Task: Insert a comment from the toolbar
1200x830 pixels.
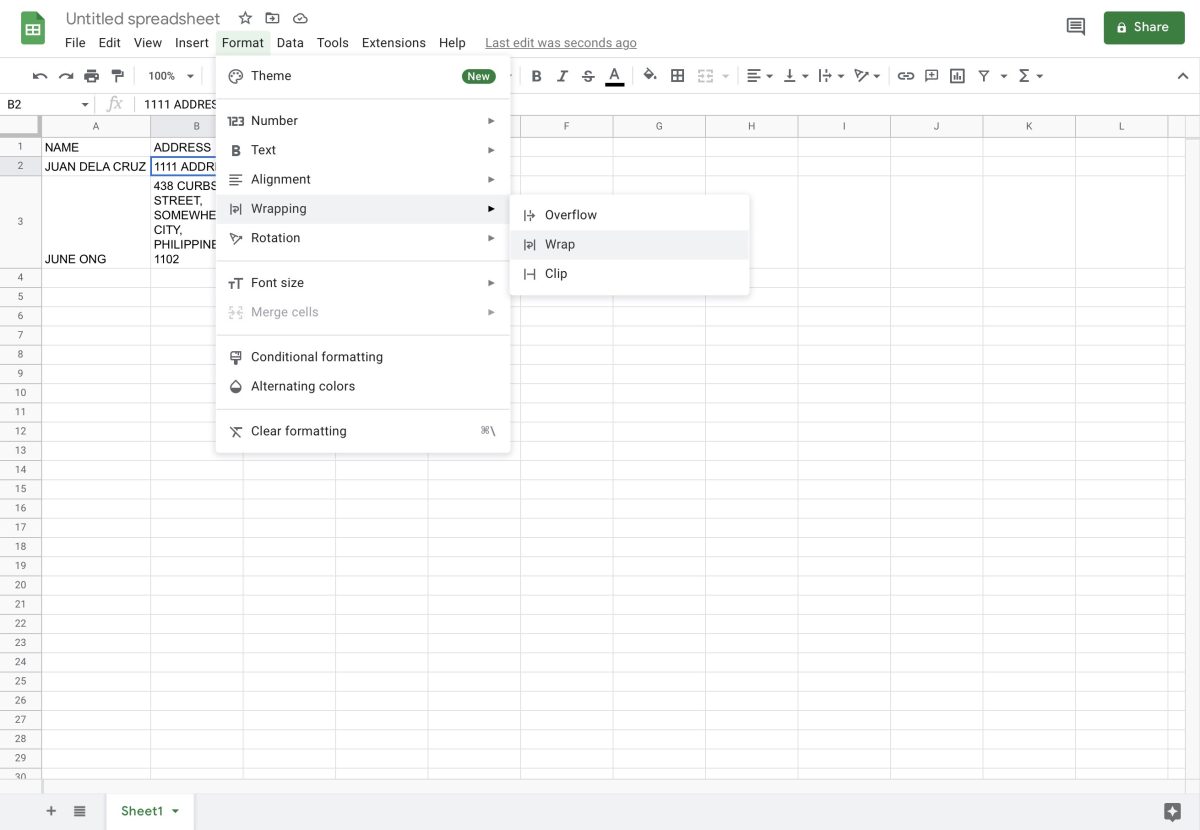Action: coord(931,75)
